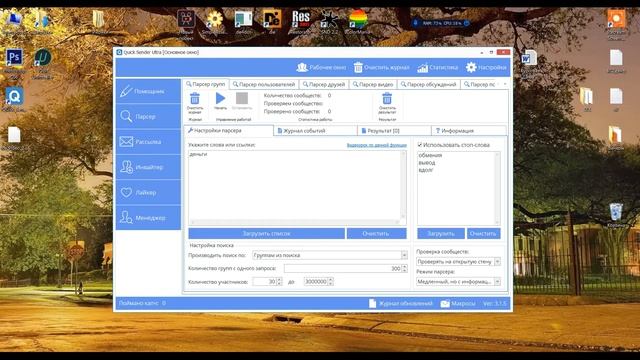Expand the parser tabs overflow arrow

point(505,84)
